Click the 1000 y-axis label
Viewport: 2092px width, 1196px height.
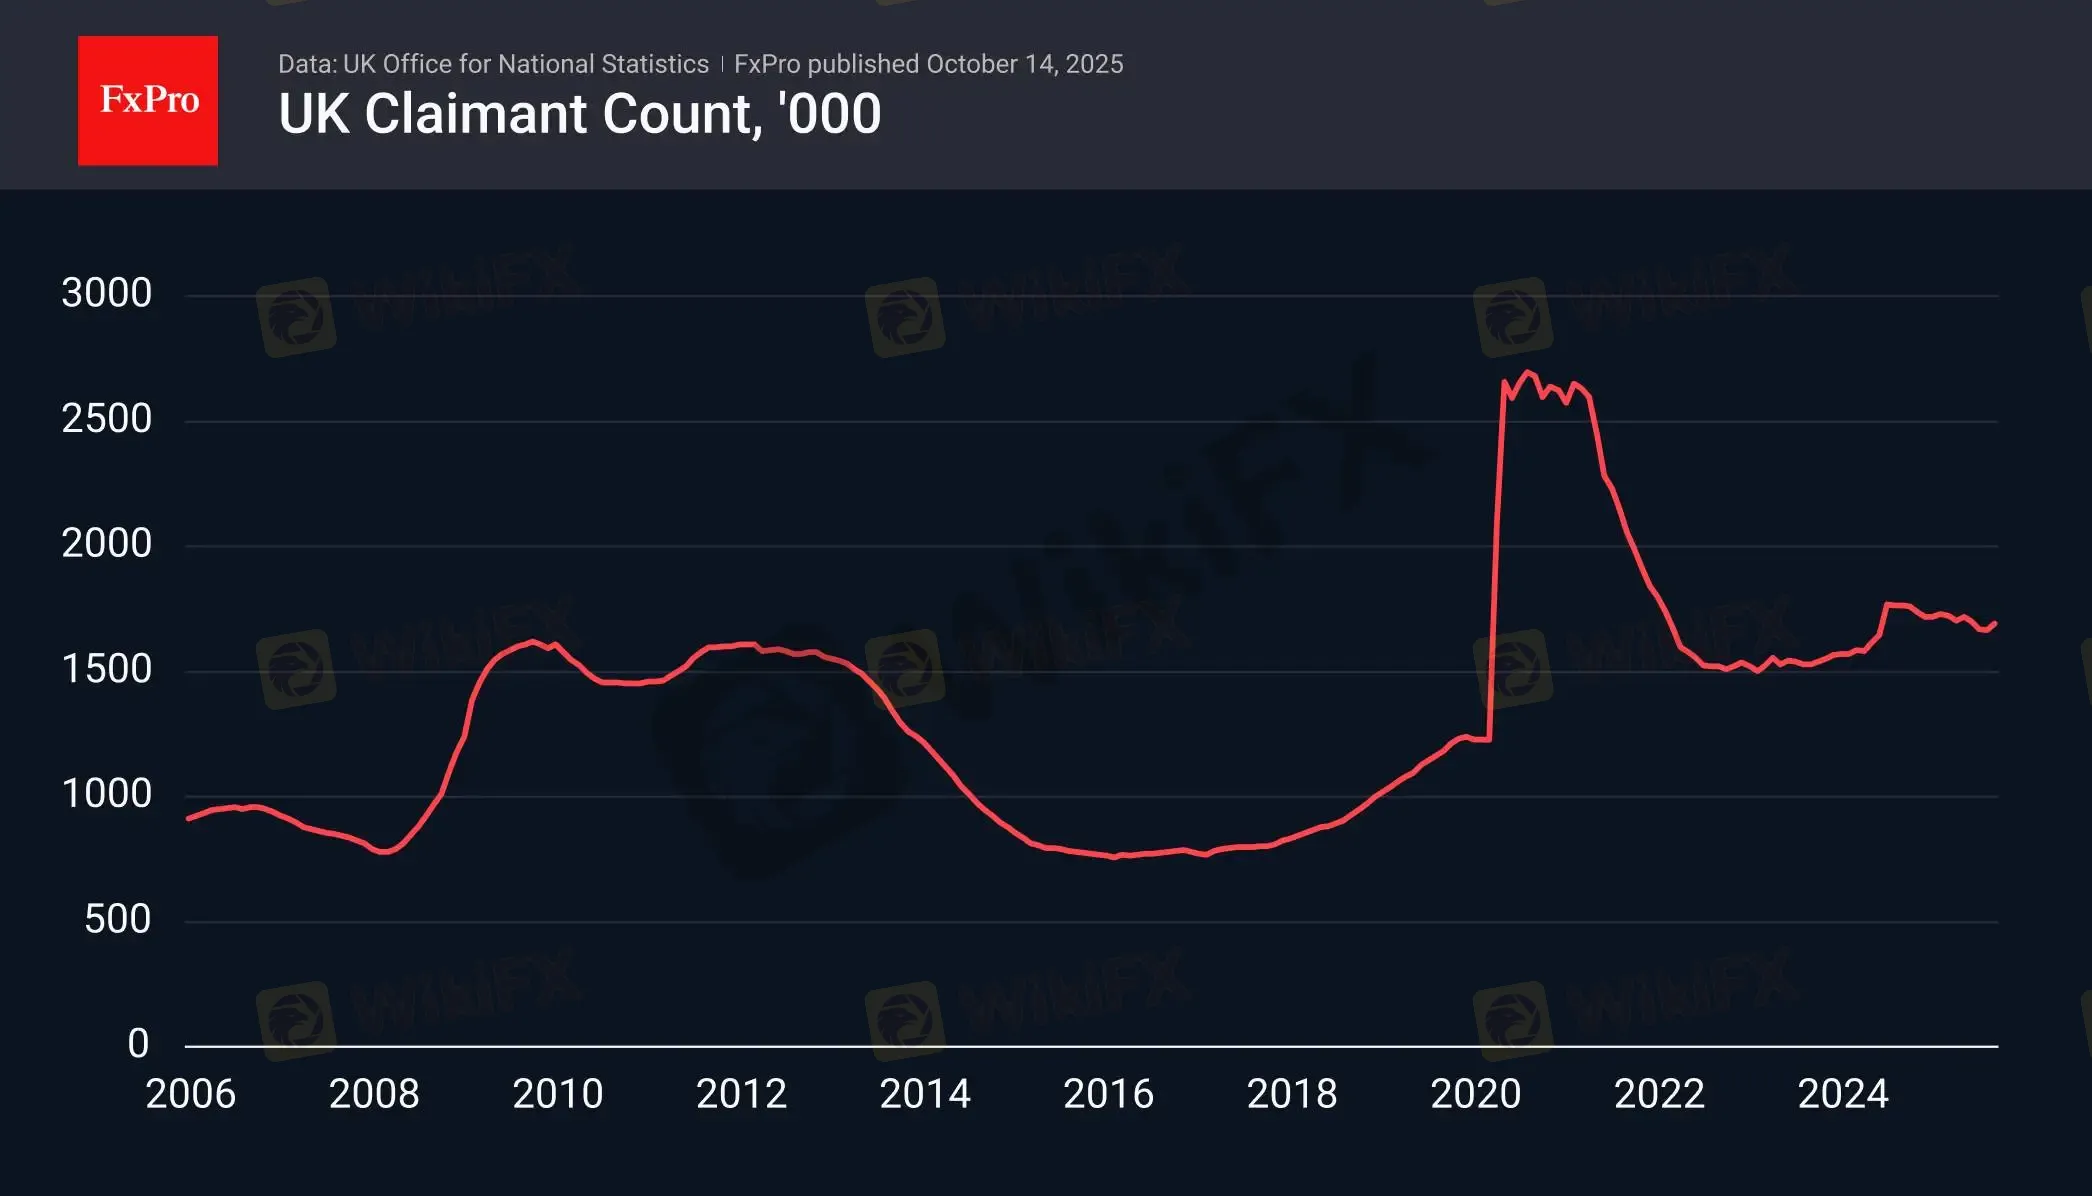tap(106, 794)
